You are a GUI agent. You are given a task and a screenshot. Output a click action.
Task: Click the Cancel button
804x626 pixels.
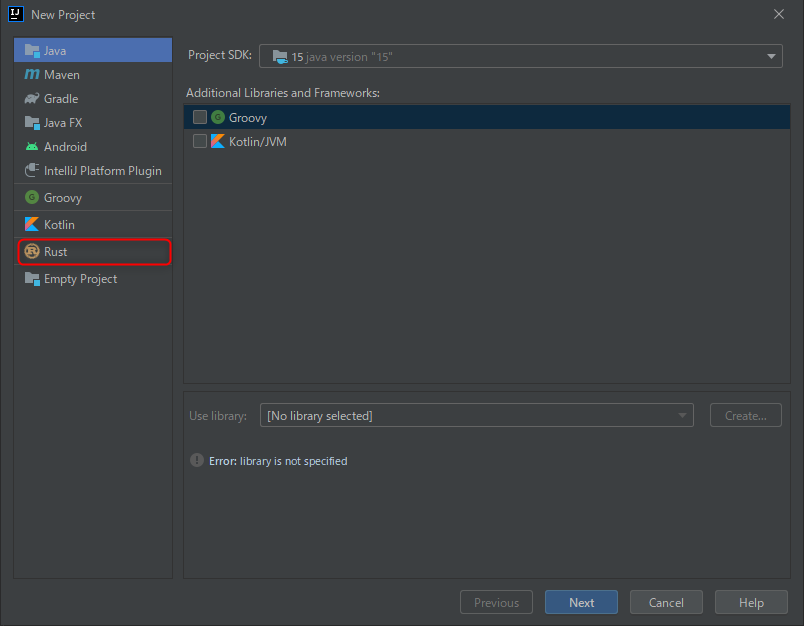coord(666,602)
